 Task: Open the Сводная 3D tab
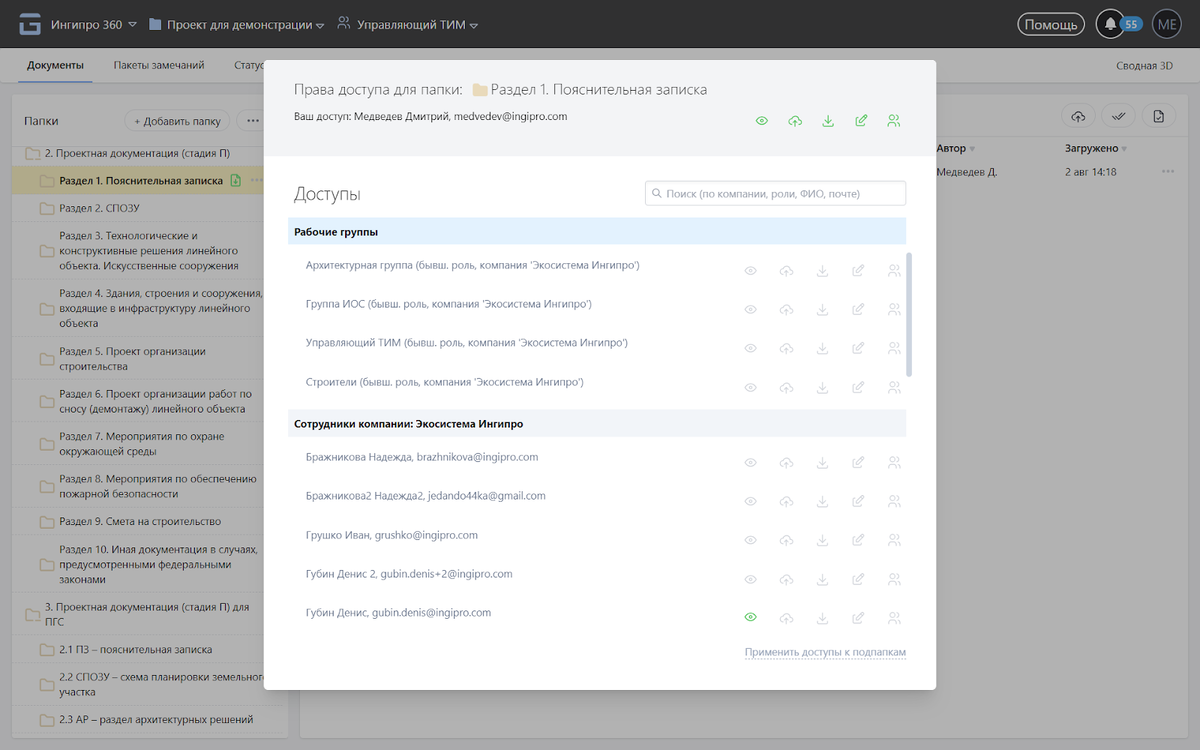pos(1144,66)
